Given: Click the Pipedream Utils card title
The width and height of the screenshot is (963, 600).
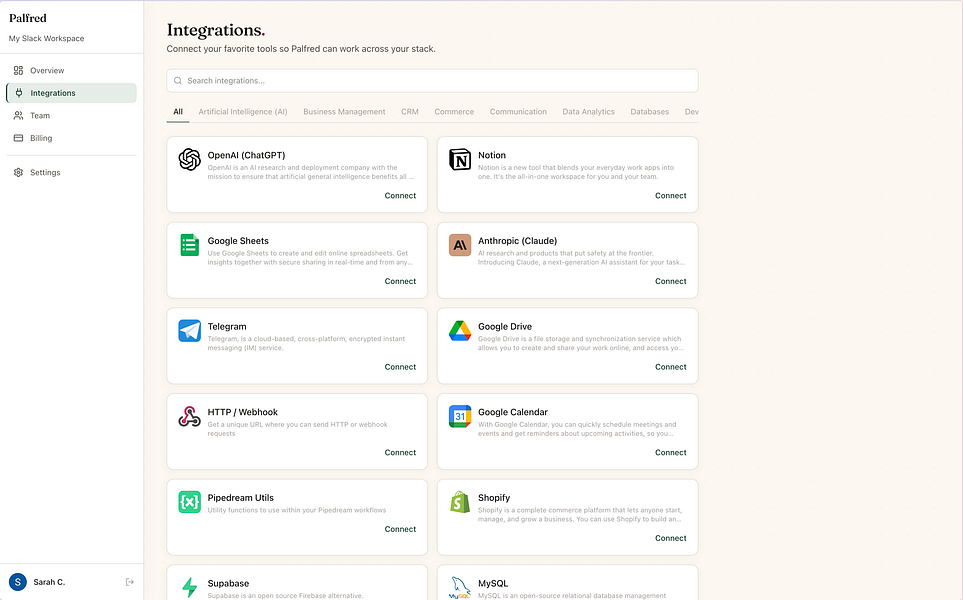Looking at the screenshot, I should pyautogui.click(x=241, y=498).
